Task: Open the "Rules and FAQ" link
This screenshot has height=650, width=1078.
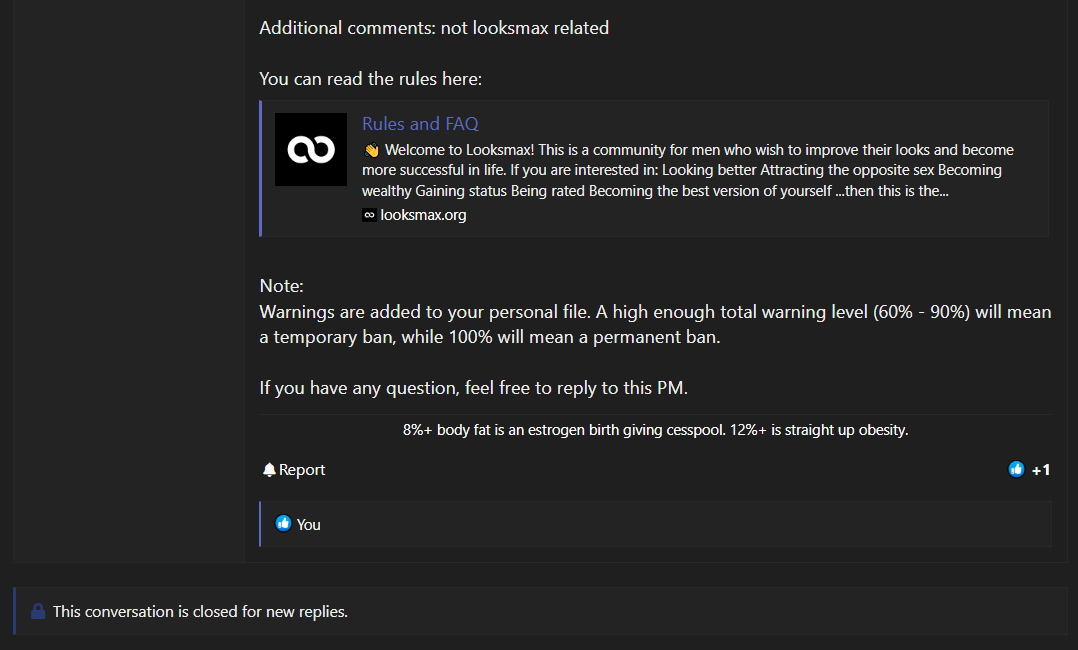Action: click(420, 124)
